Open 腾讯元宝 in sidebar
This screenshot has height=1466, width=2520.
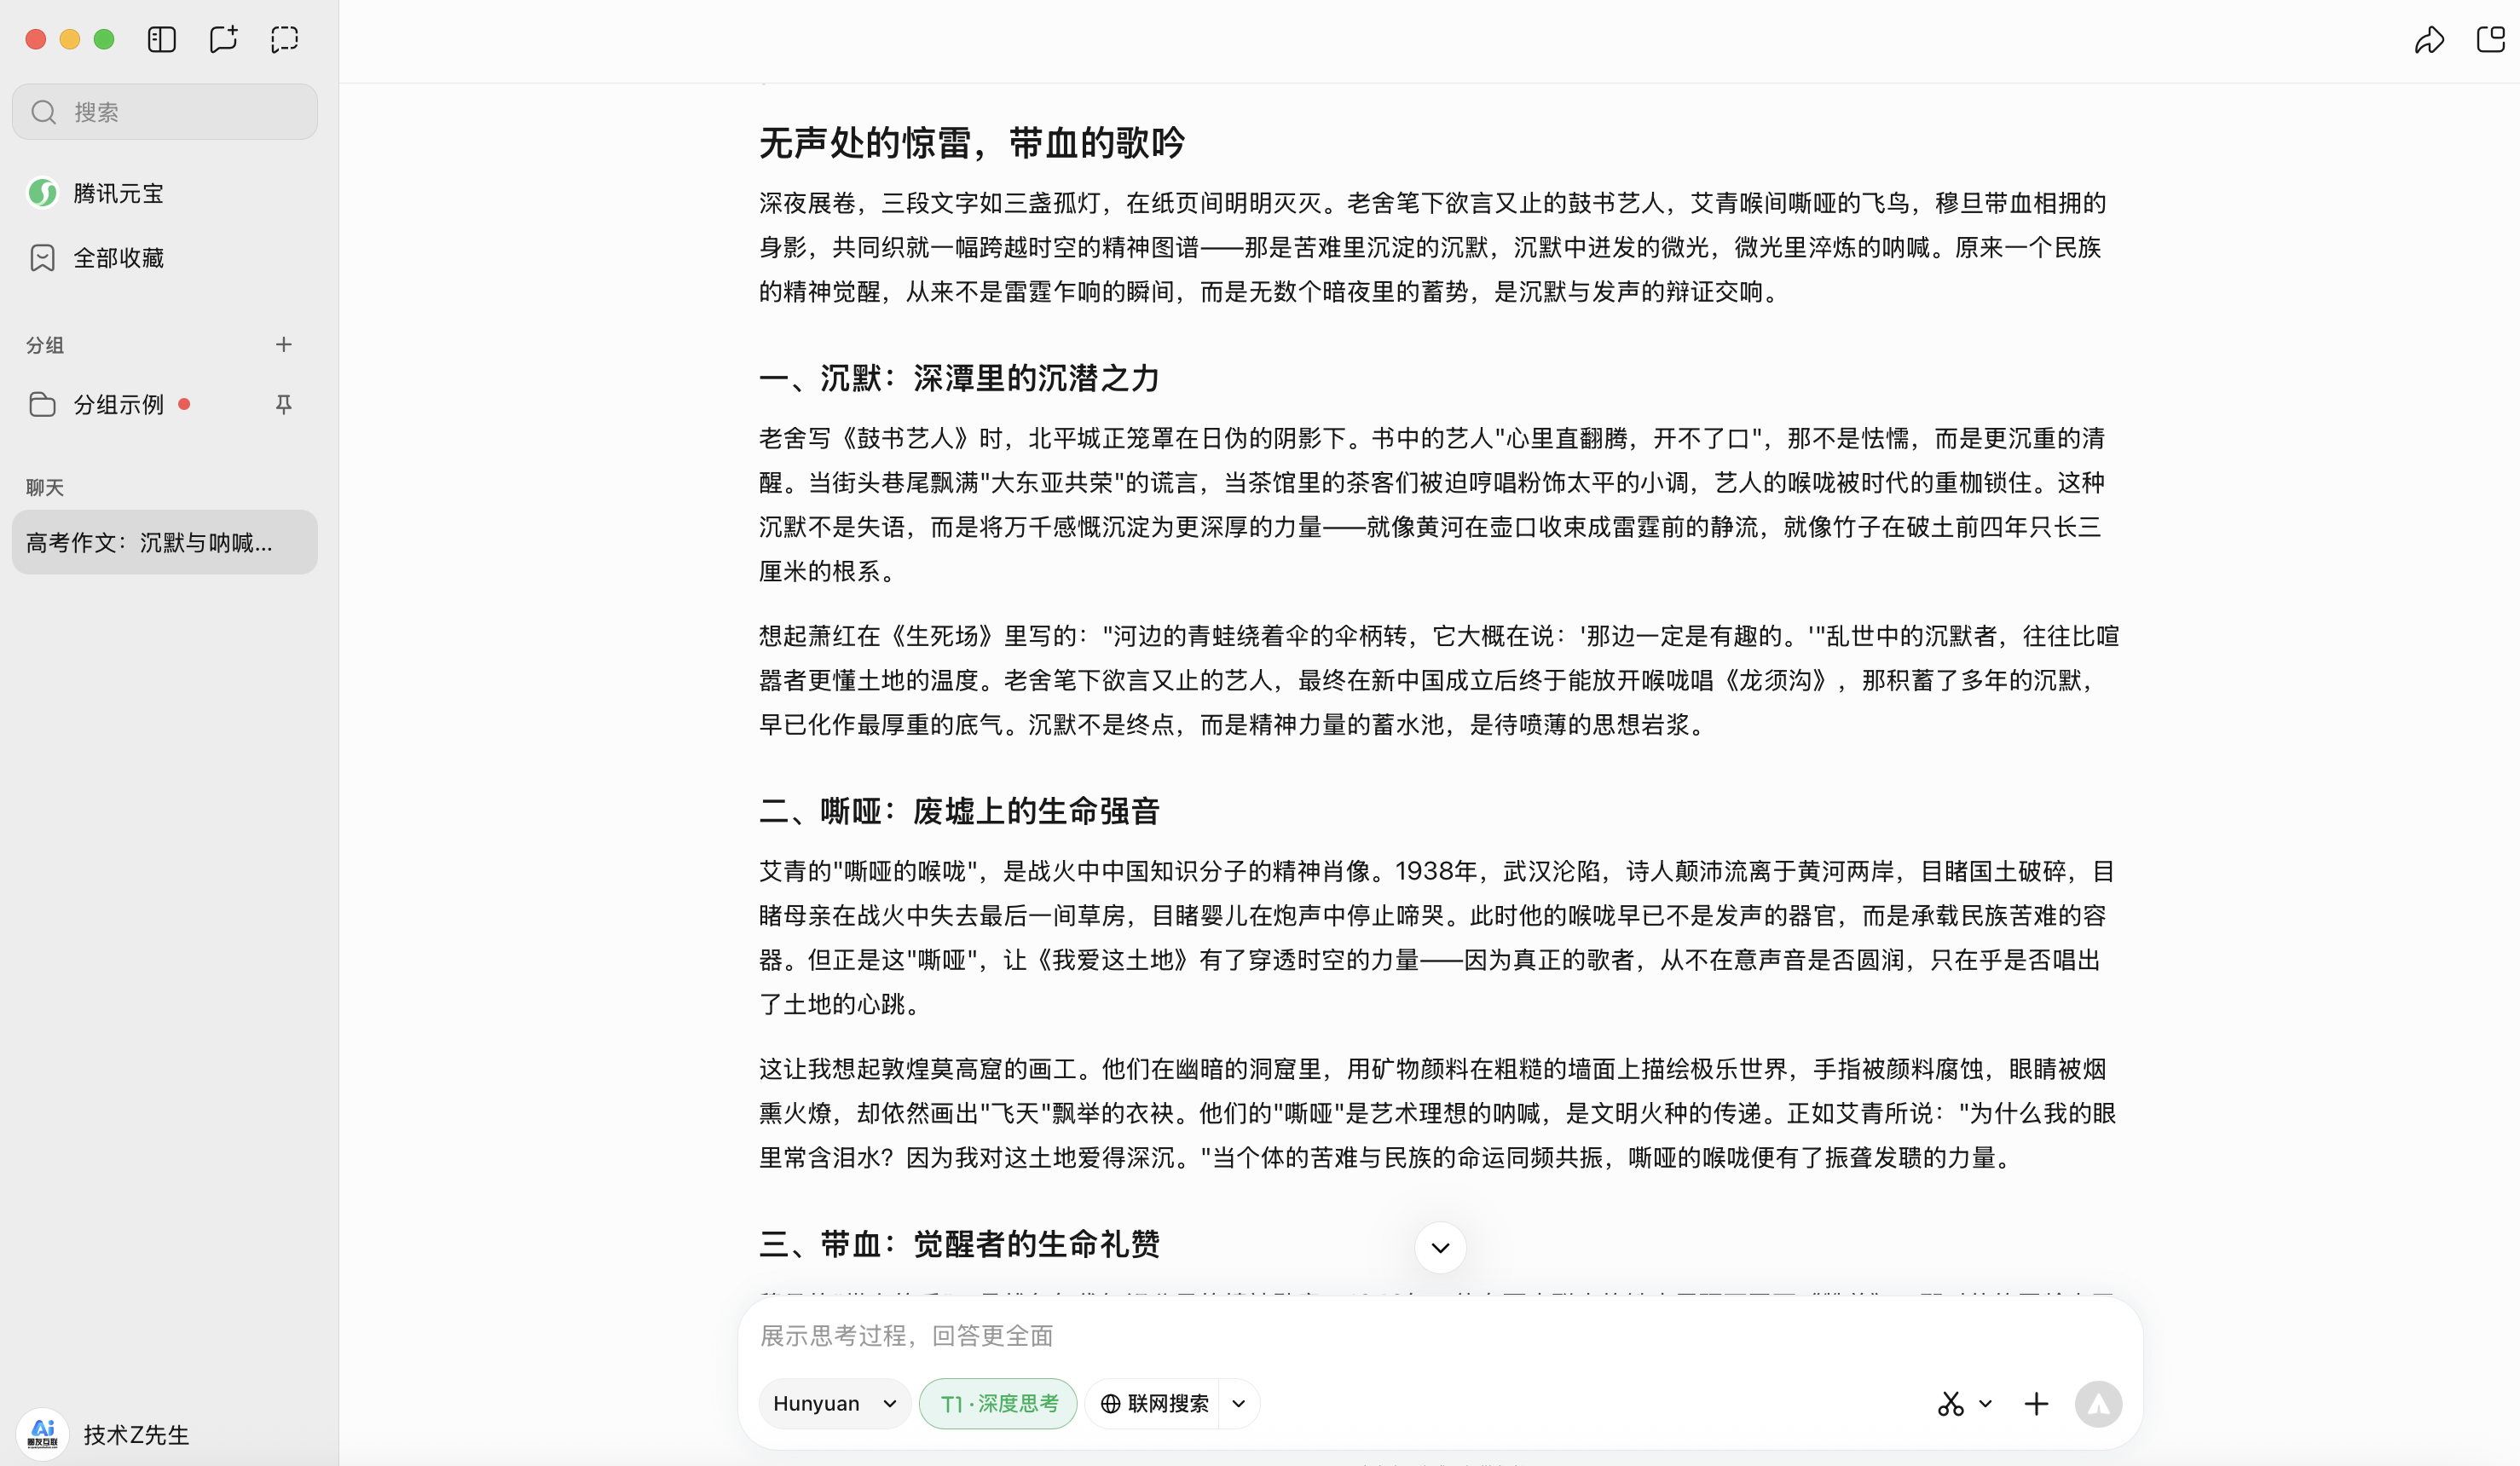click(x=118, y=193)
